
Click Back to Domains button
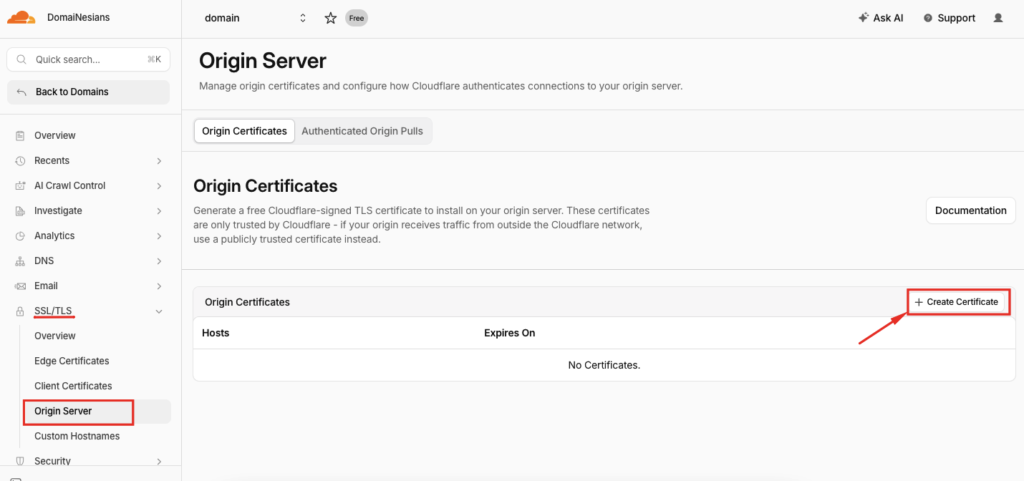click(88, 92)
